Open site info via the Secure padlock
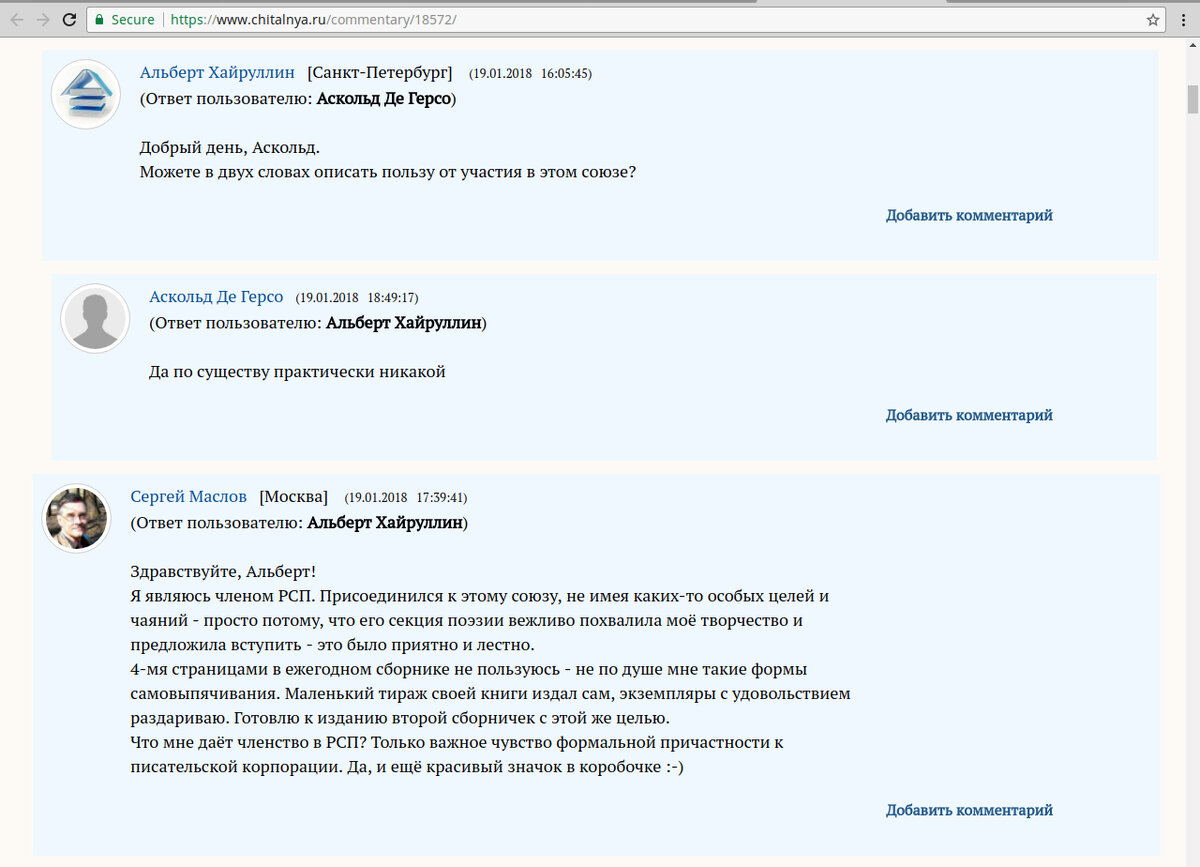Viewport: 1200px width, 867px height. pos(125,19)
